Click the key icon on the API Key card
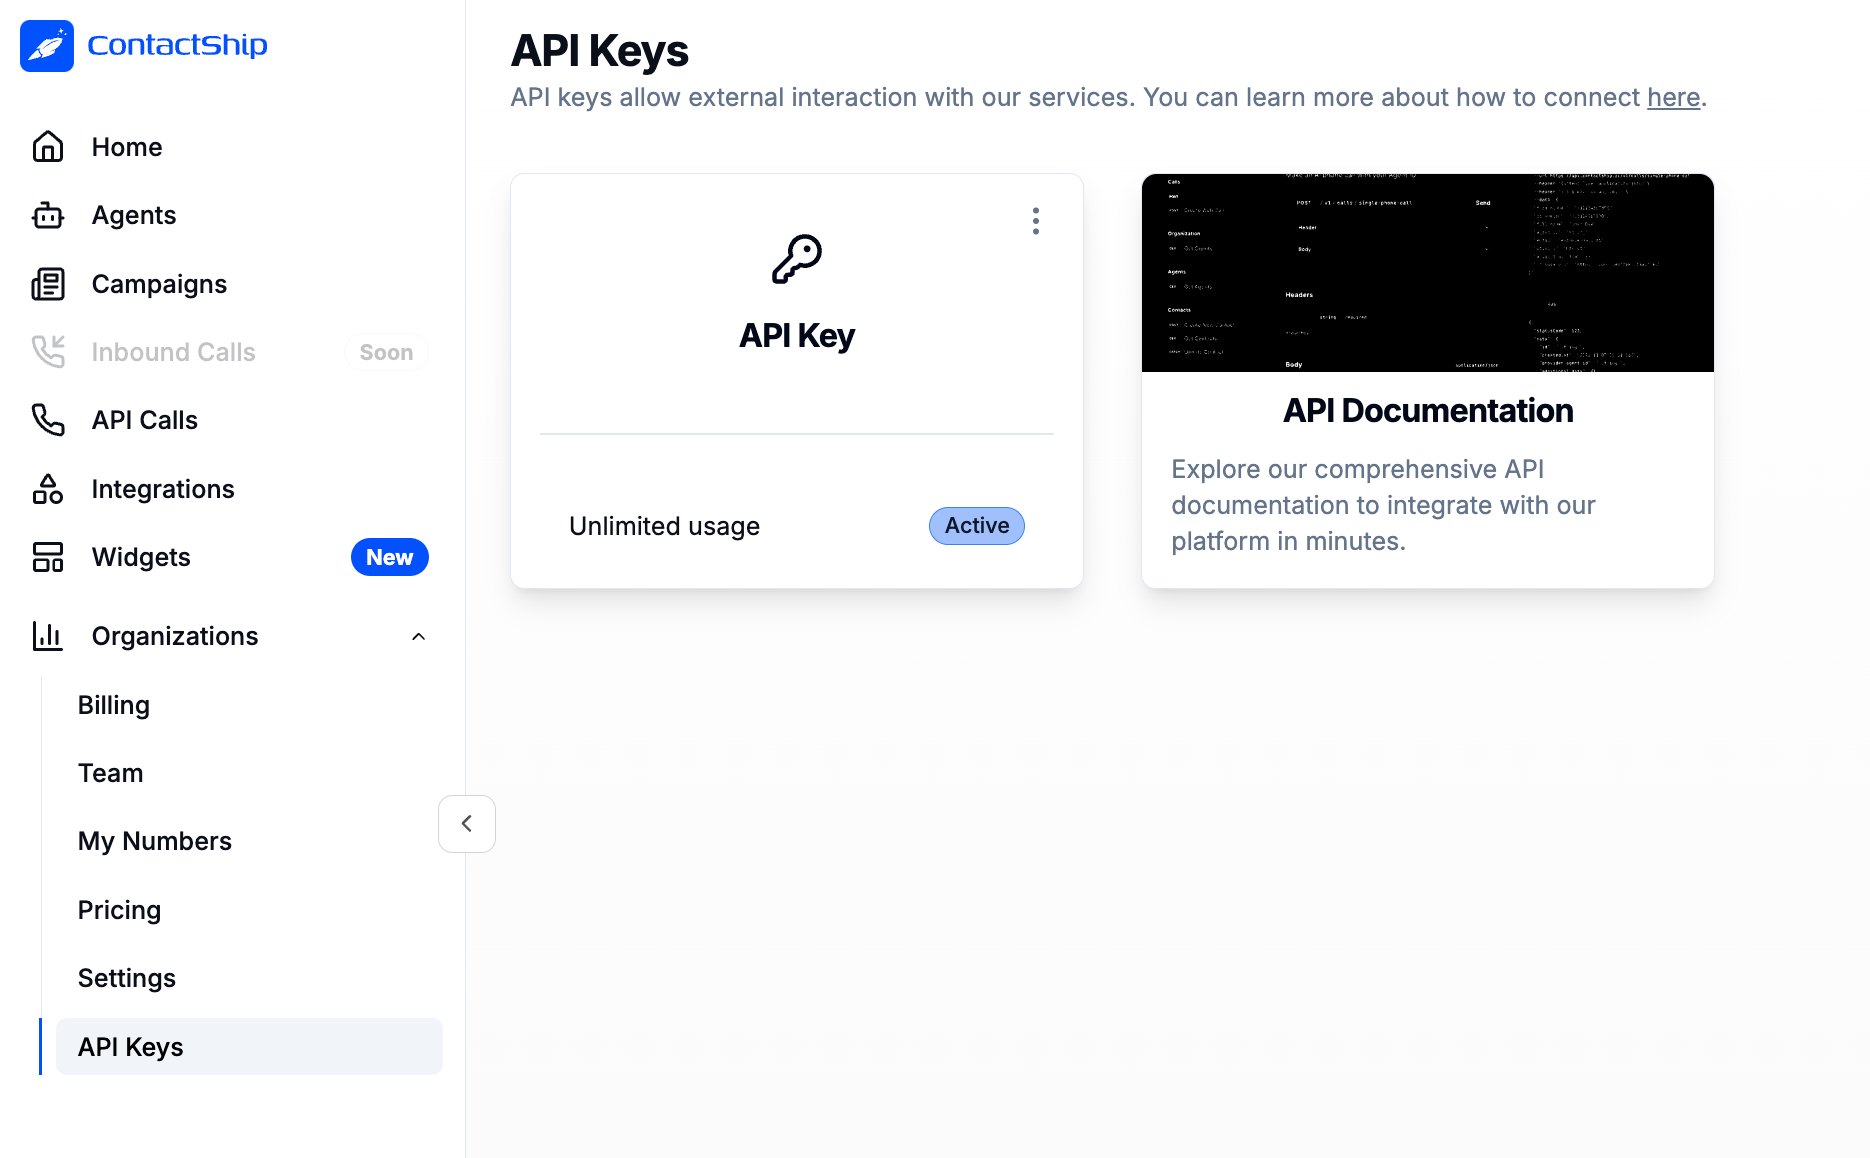This screenshot has height=1158, width=1870. (x=796, y=258)
